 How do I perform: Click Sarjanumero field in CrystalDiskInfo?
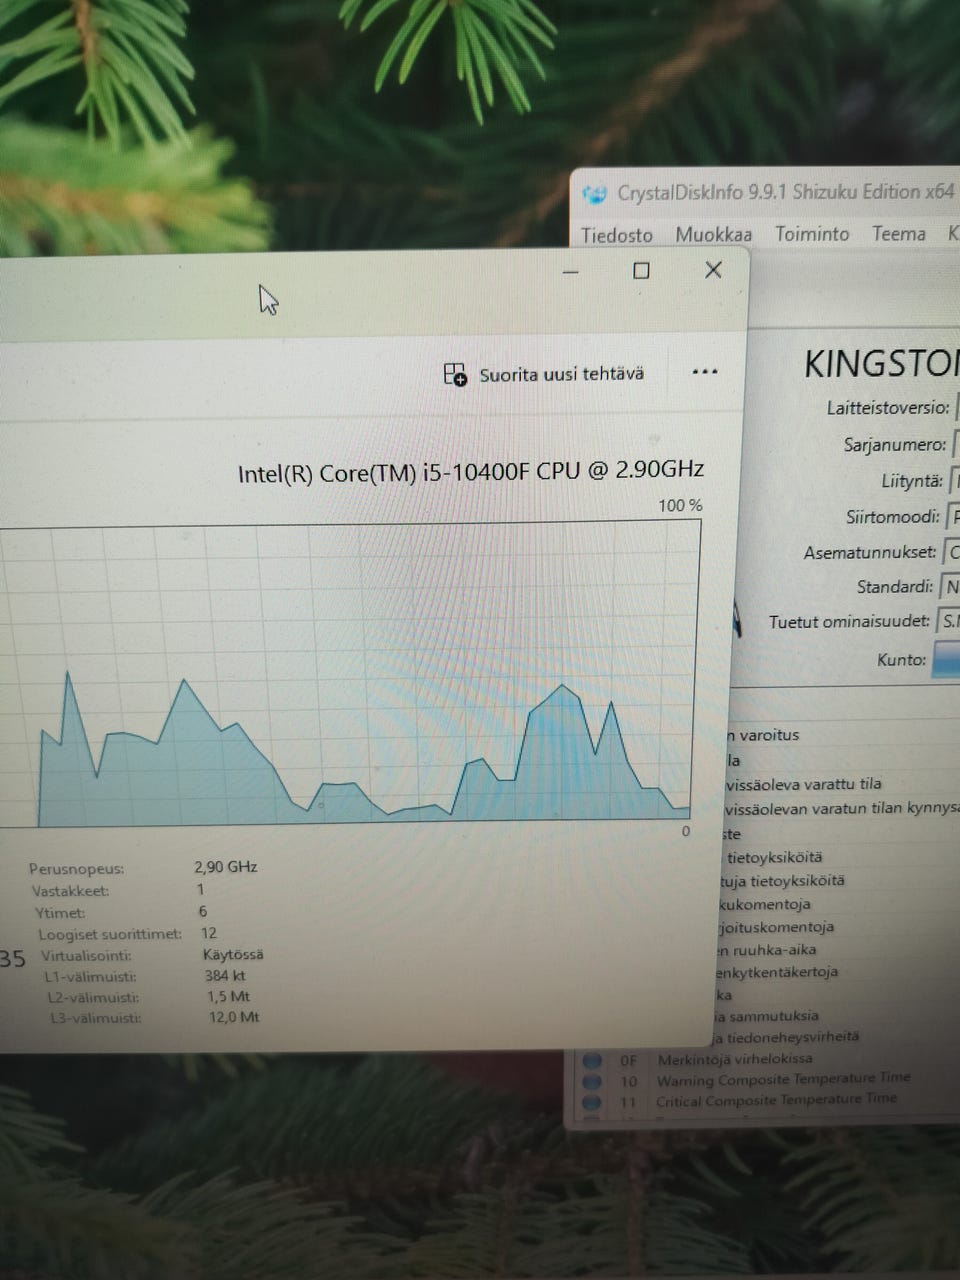(956, 444)
